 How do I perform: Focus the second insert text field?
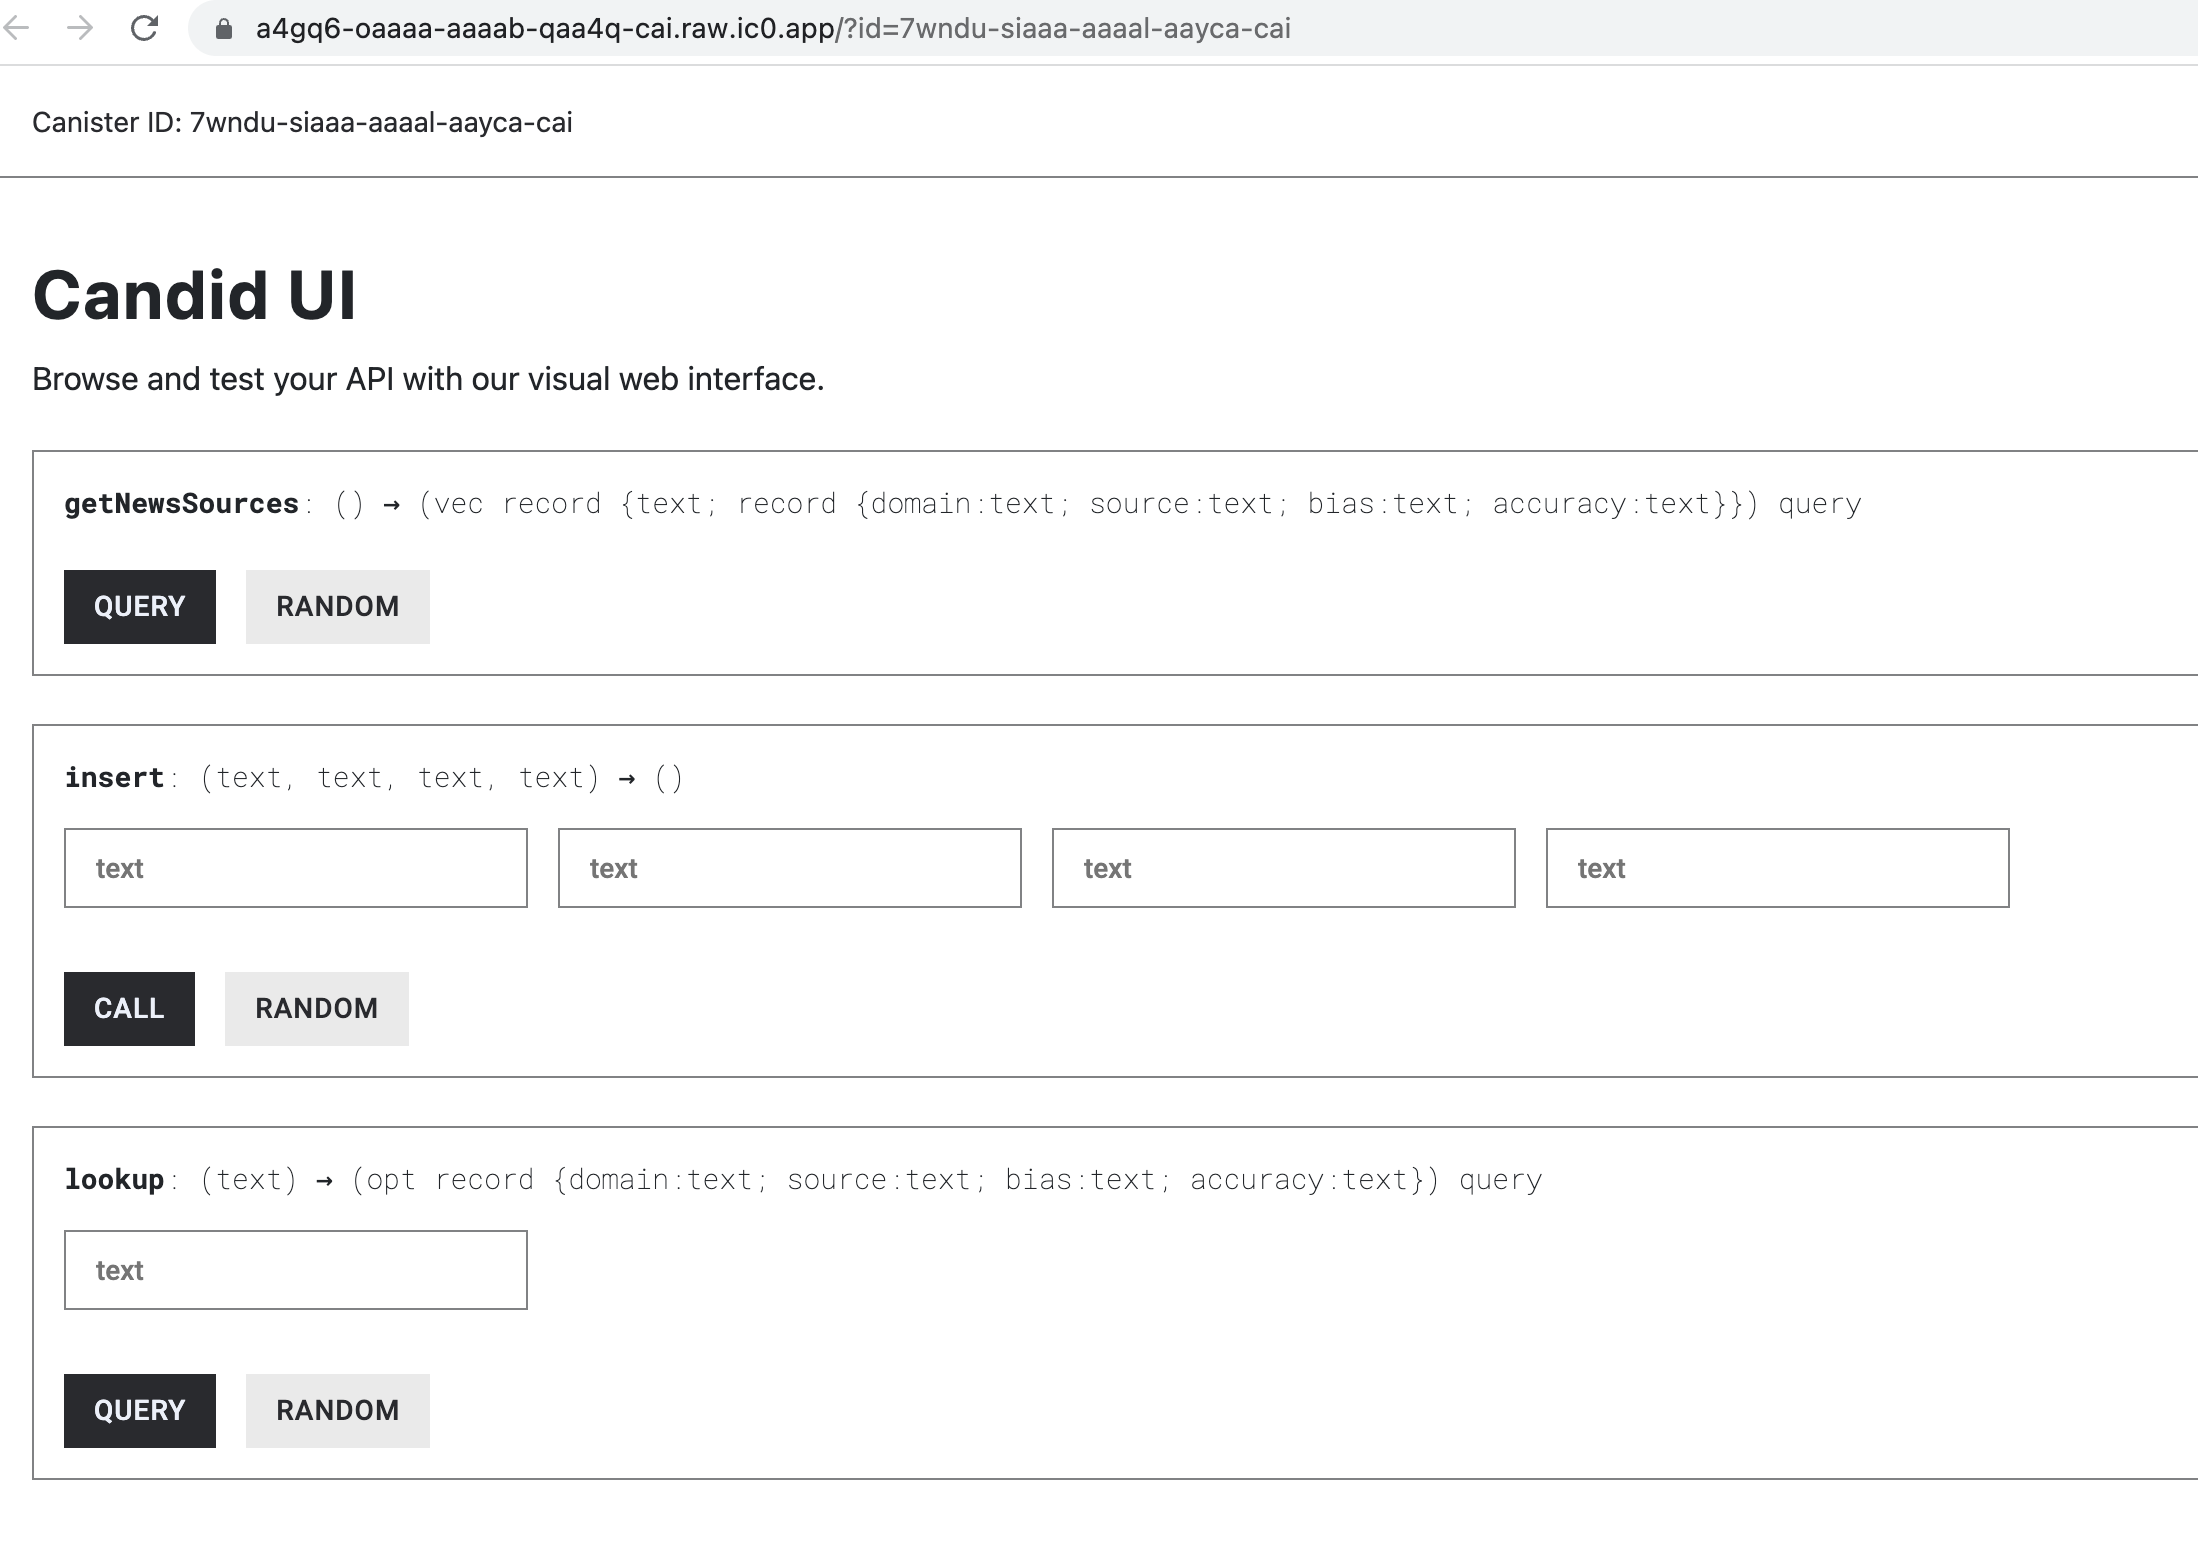coord(789,868)
